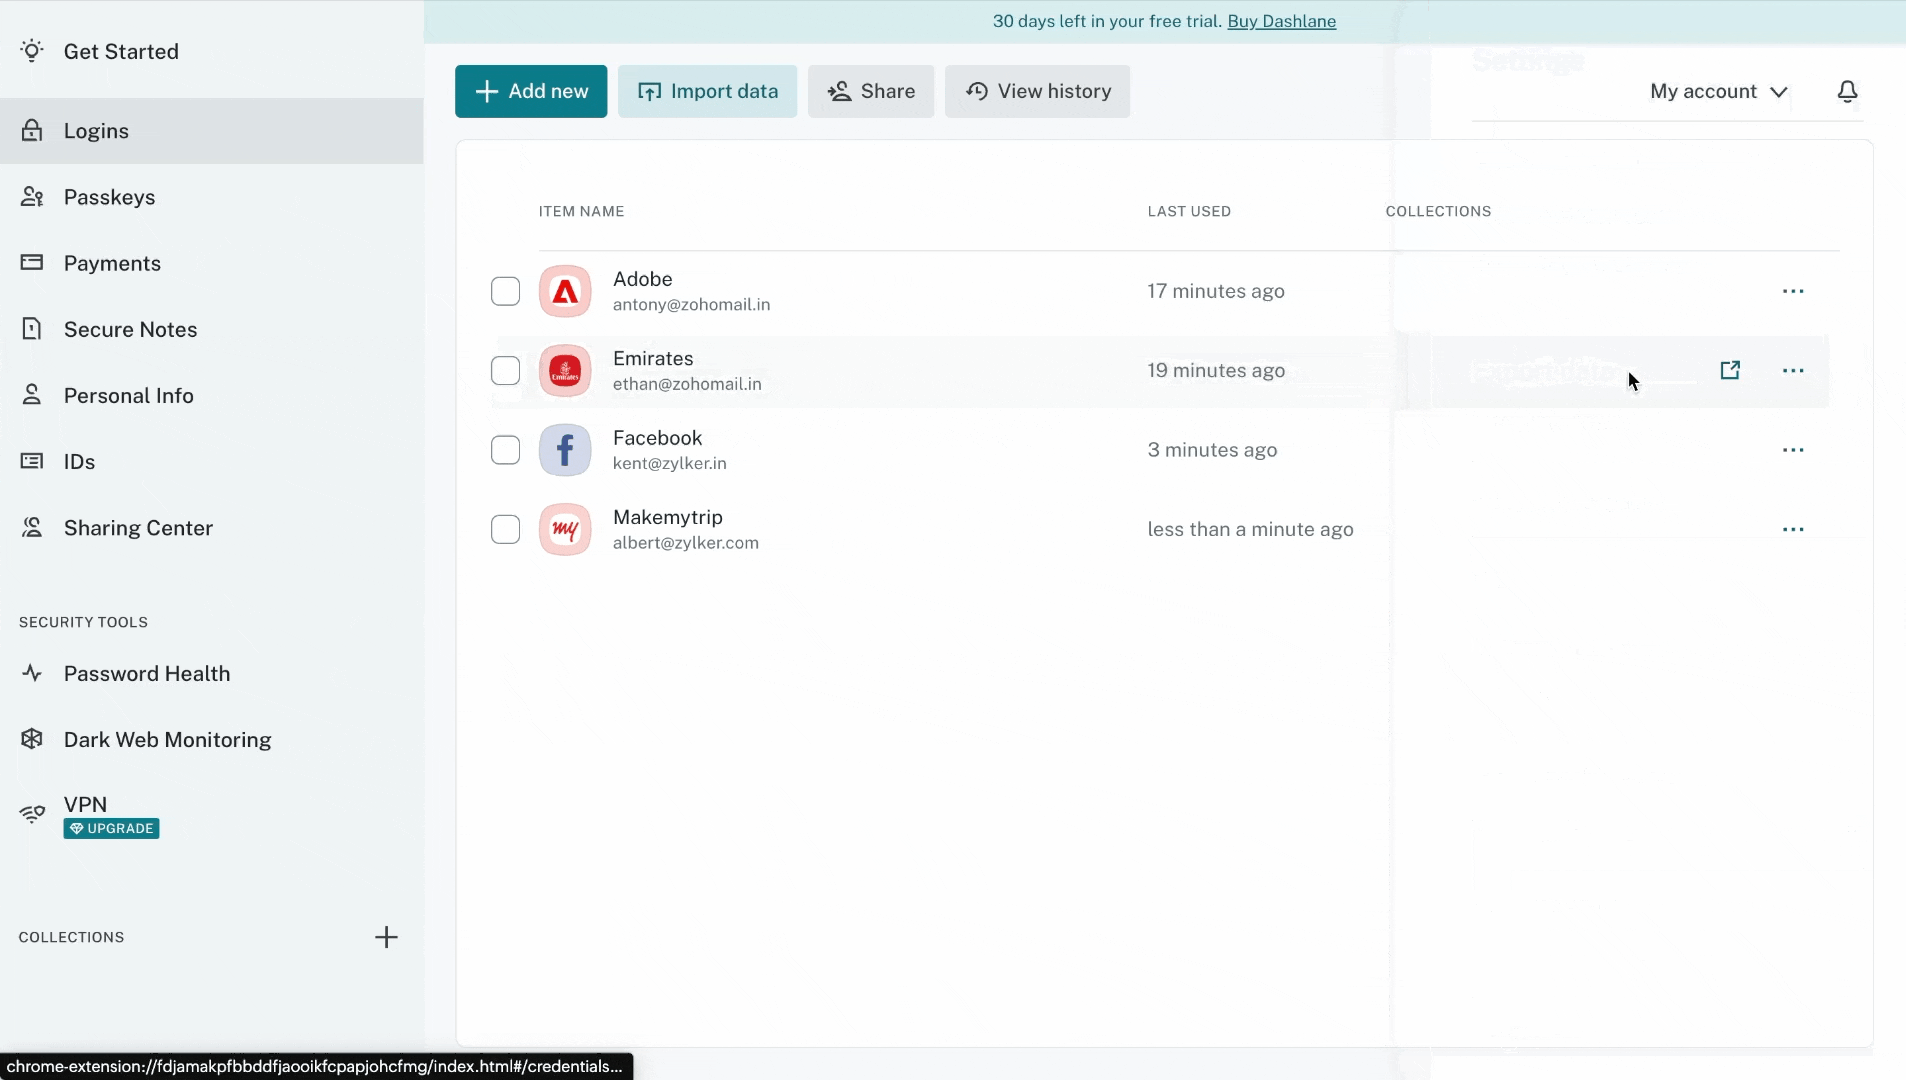Viewport: 1906px width, 1080px height.
Task: Click the Get Started lightbulb icon
Action: coord(32,51)
